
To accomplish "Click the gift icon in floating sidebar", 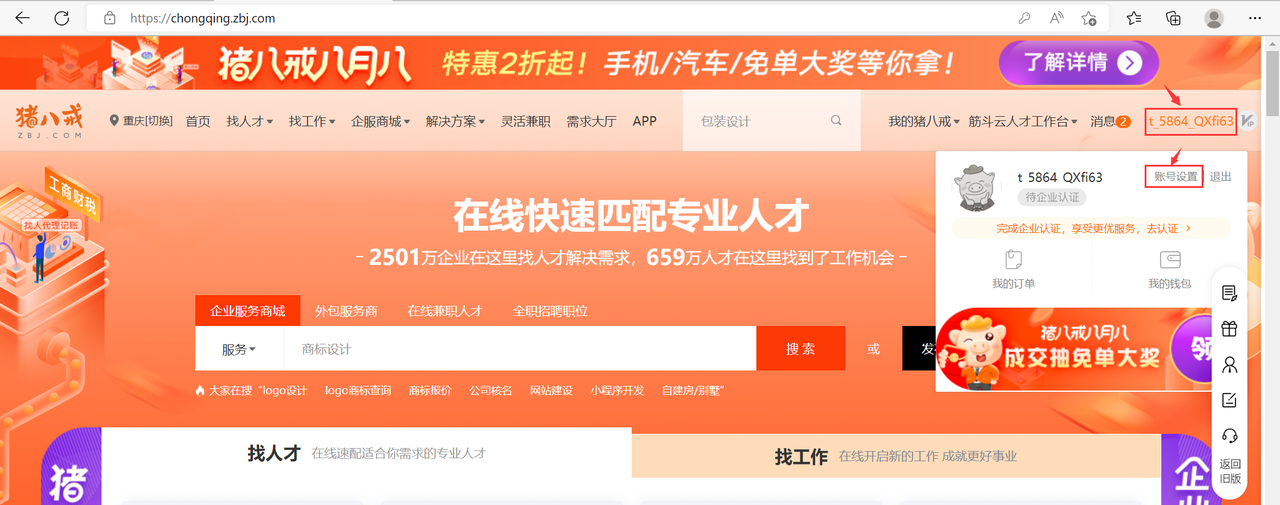I will point(1230,328).
